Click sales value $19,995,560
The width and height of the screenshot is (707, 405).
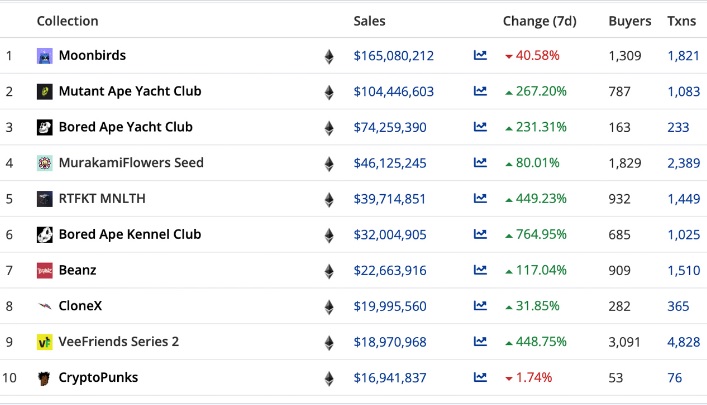tap(390, 306)
